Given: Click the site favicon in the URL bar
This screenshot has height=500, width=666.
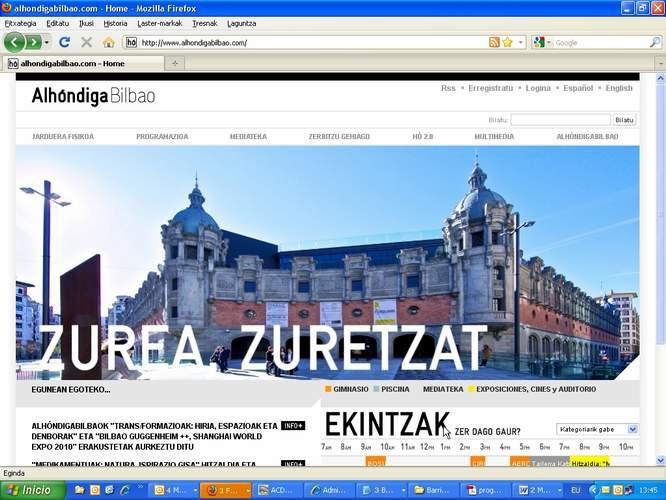Looking at the screenshot, I should click(132, 42).
